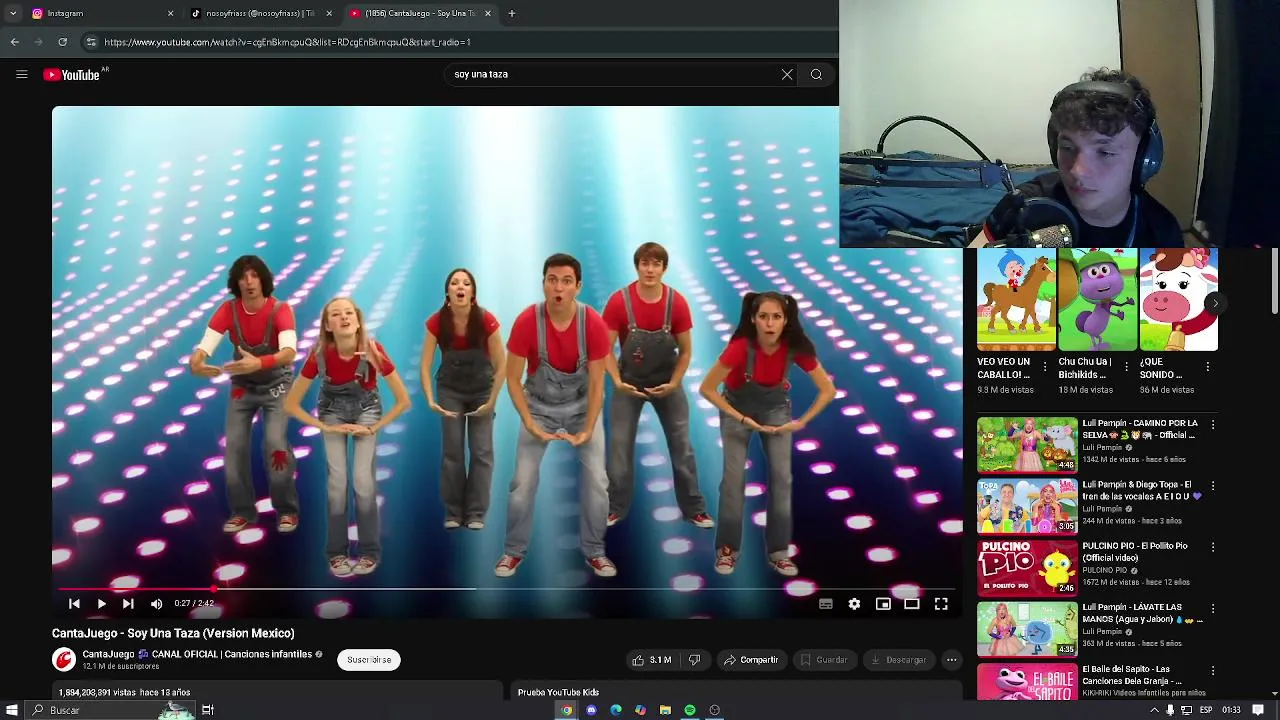The width and height of the screenshot is (1280, 720).
Task: Open the CantaJuego channel avatar
Action: click(64, 660)
